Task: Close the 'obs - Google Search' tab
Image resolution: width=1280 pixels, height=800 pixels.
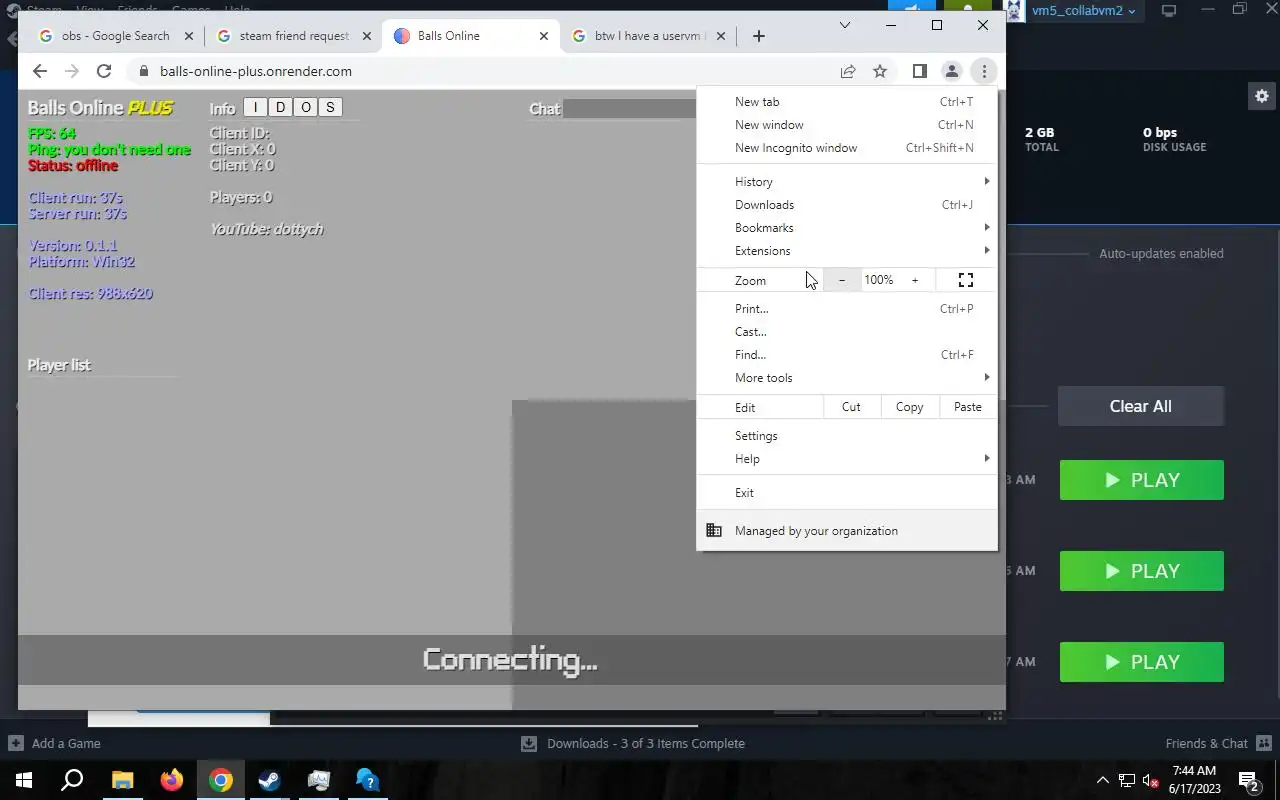Action: [x=188, y=36]
